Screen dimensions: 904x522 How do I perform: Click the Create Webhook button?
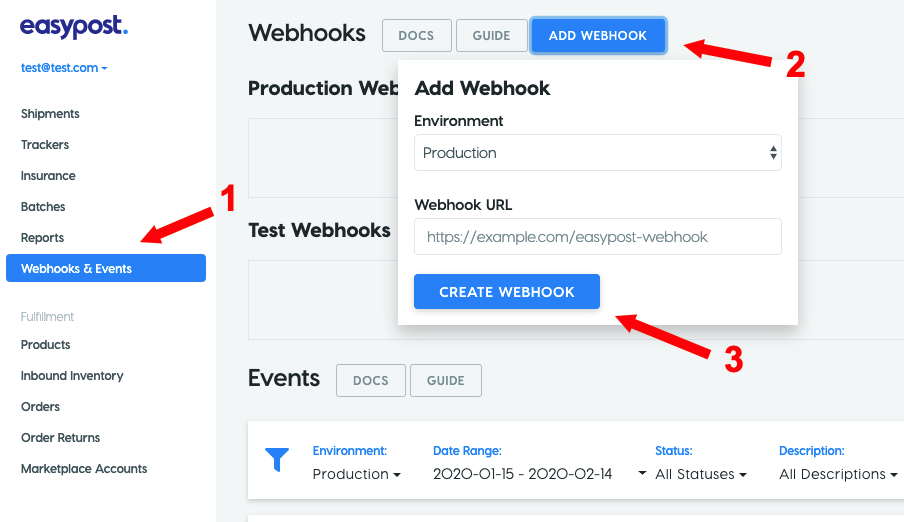(x=507, y=292)
